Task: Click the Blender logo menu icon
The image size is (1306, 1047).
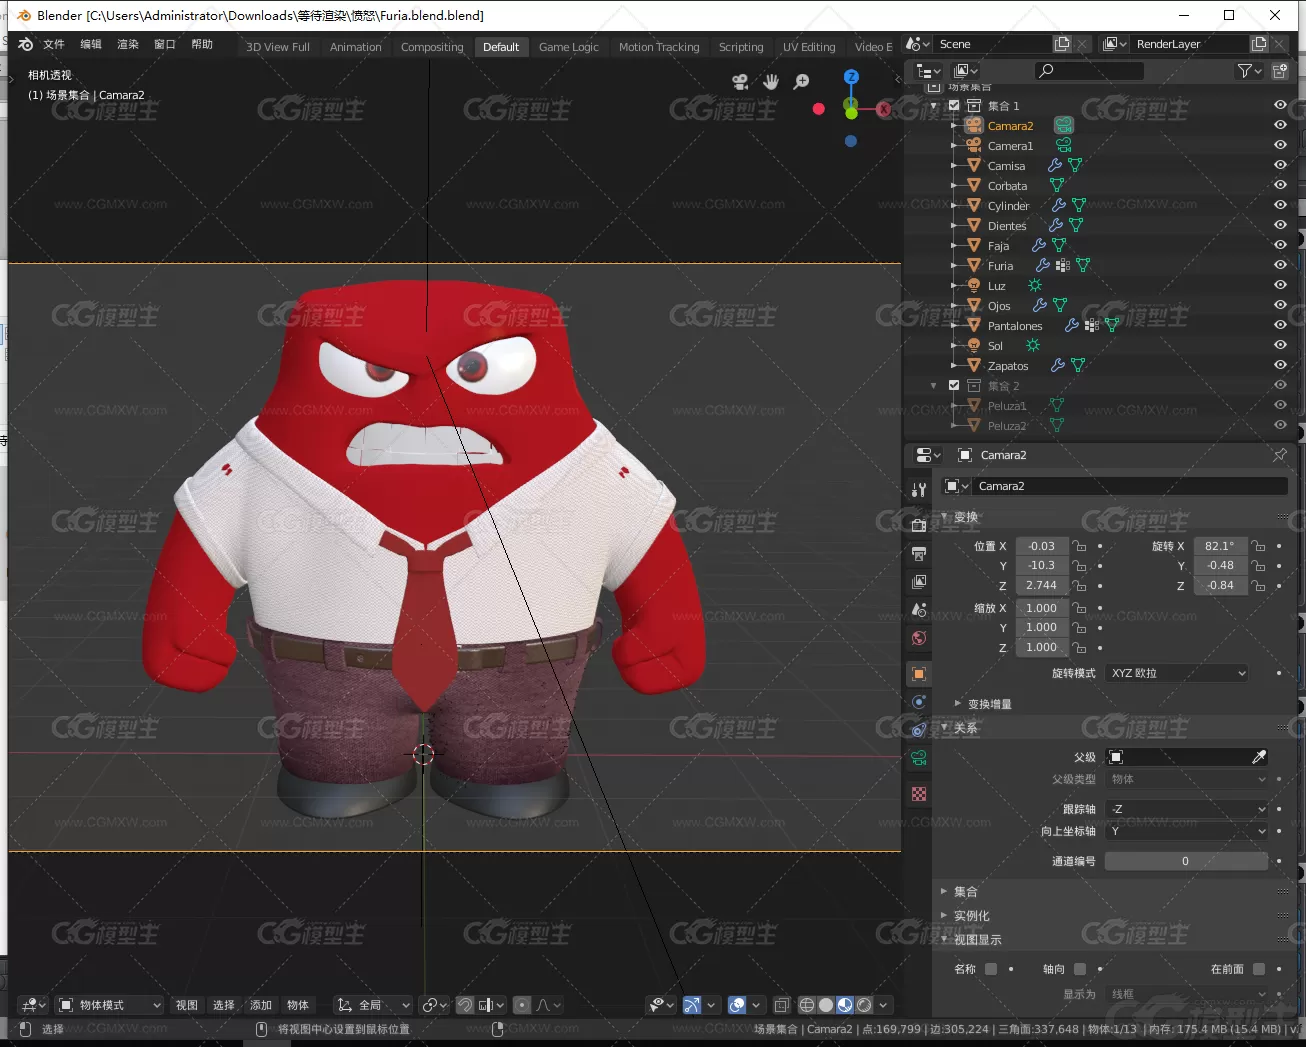Action: coord(25,44)
